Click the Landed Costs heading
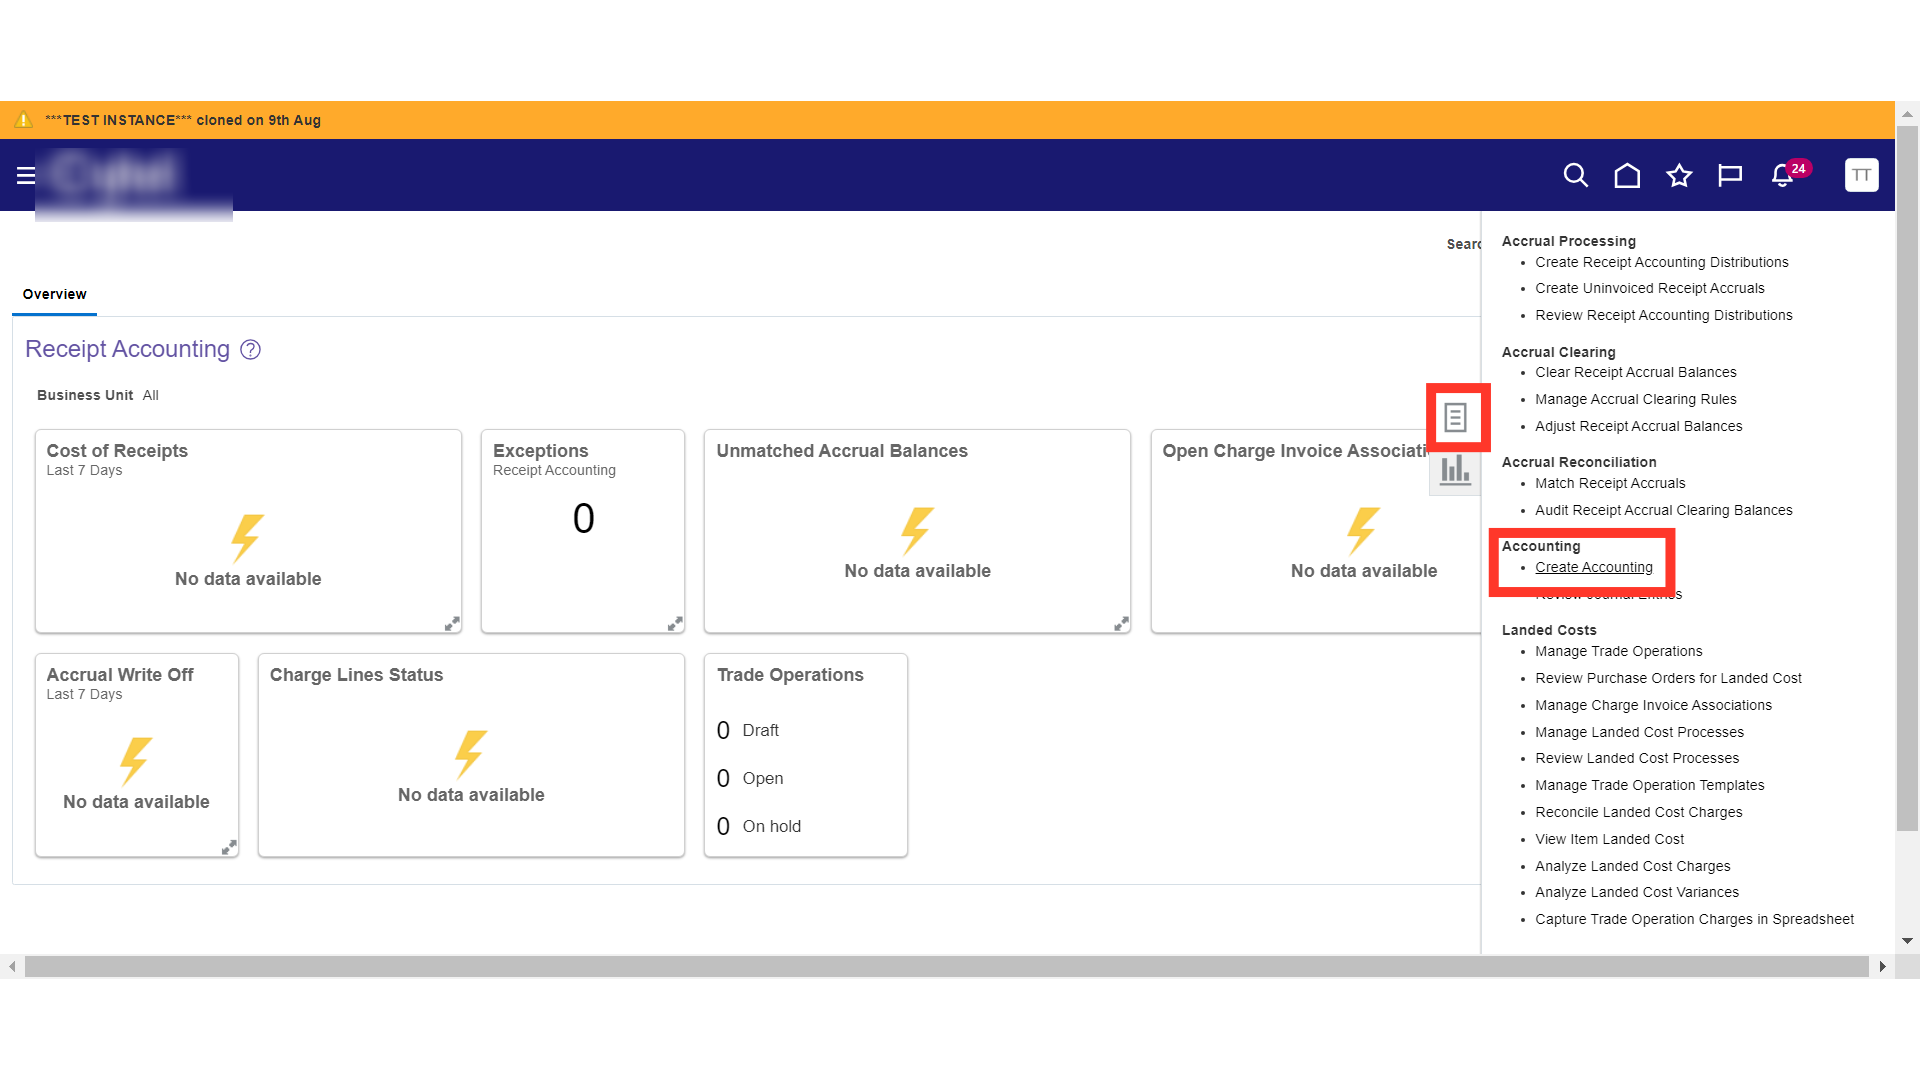This screenshot has width=1920, height=1080. pyautogui.click(x=1549, y=630)
